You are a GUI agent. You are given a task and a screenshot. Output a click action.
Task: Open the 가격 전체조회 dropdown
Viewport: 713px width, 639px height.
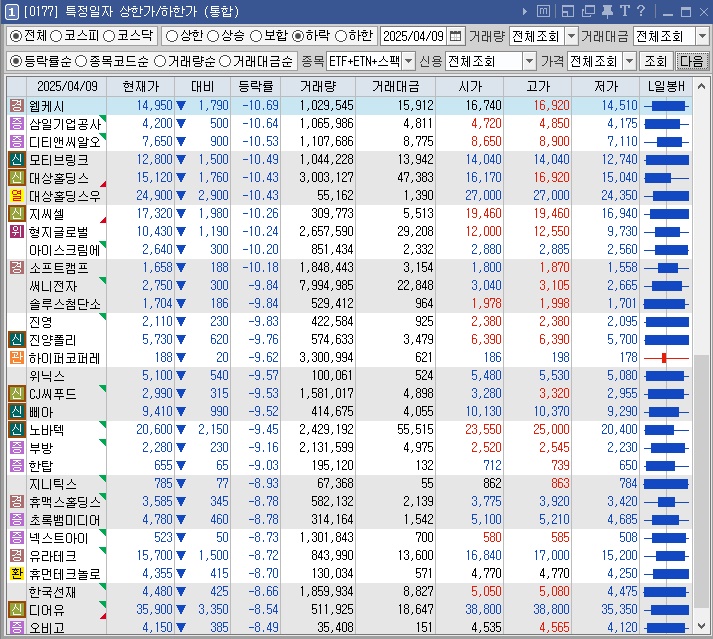point(629,61)
